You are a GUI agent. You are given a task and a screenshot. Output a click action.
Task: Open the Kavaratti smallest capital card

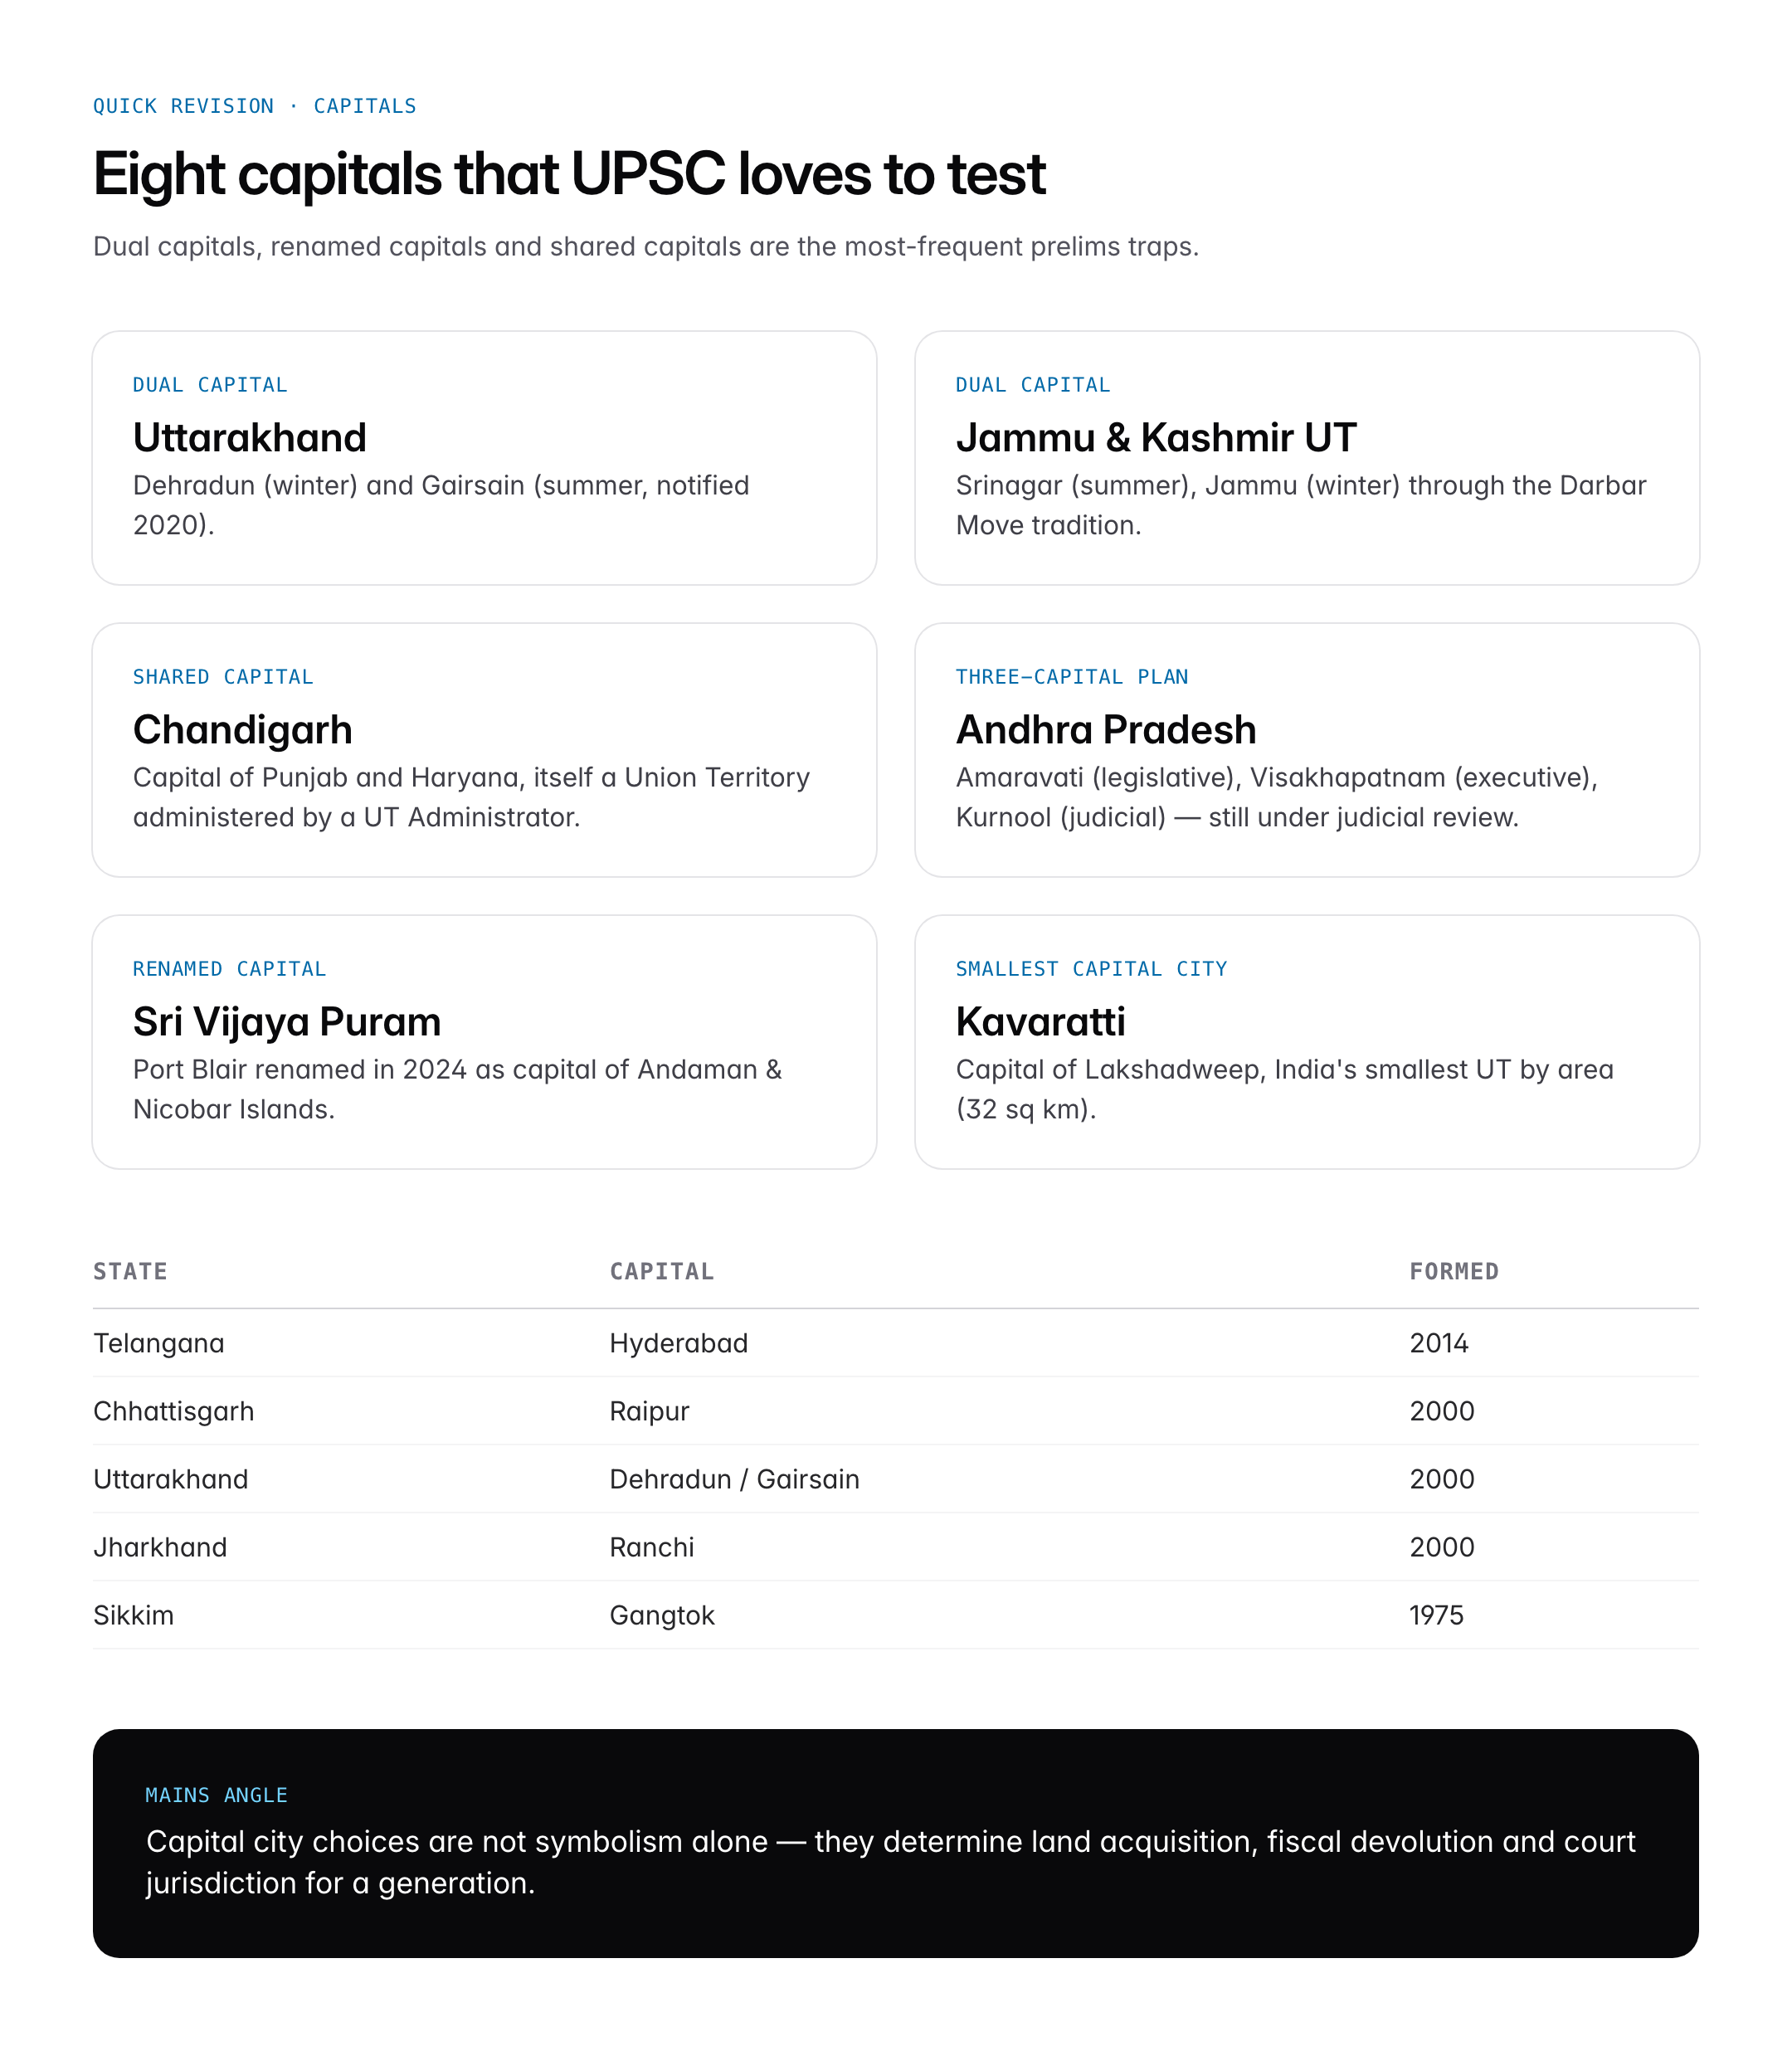point(1306,1042)
